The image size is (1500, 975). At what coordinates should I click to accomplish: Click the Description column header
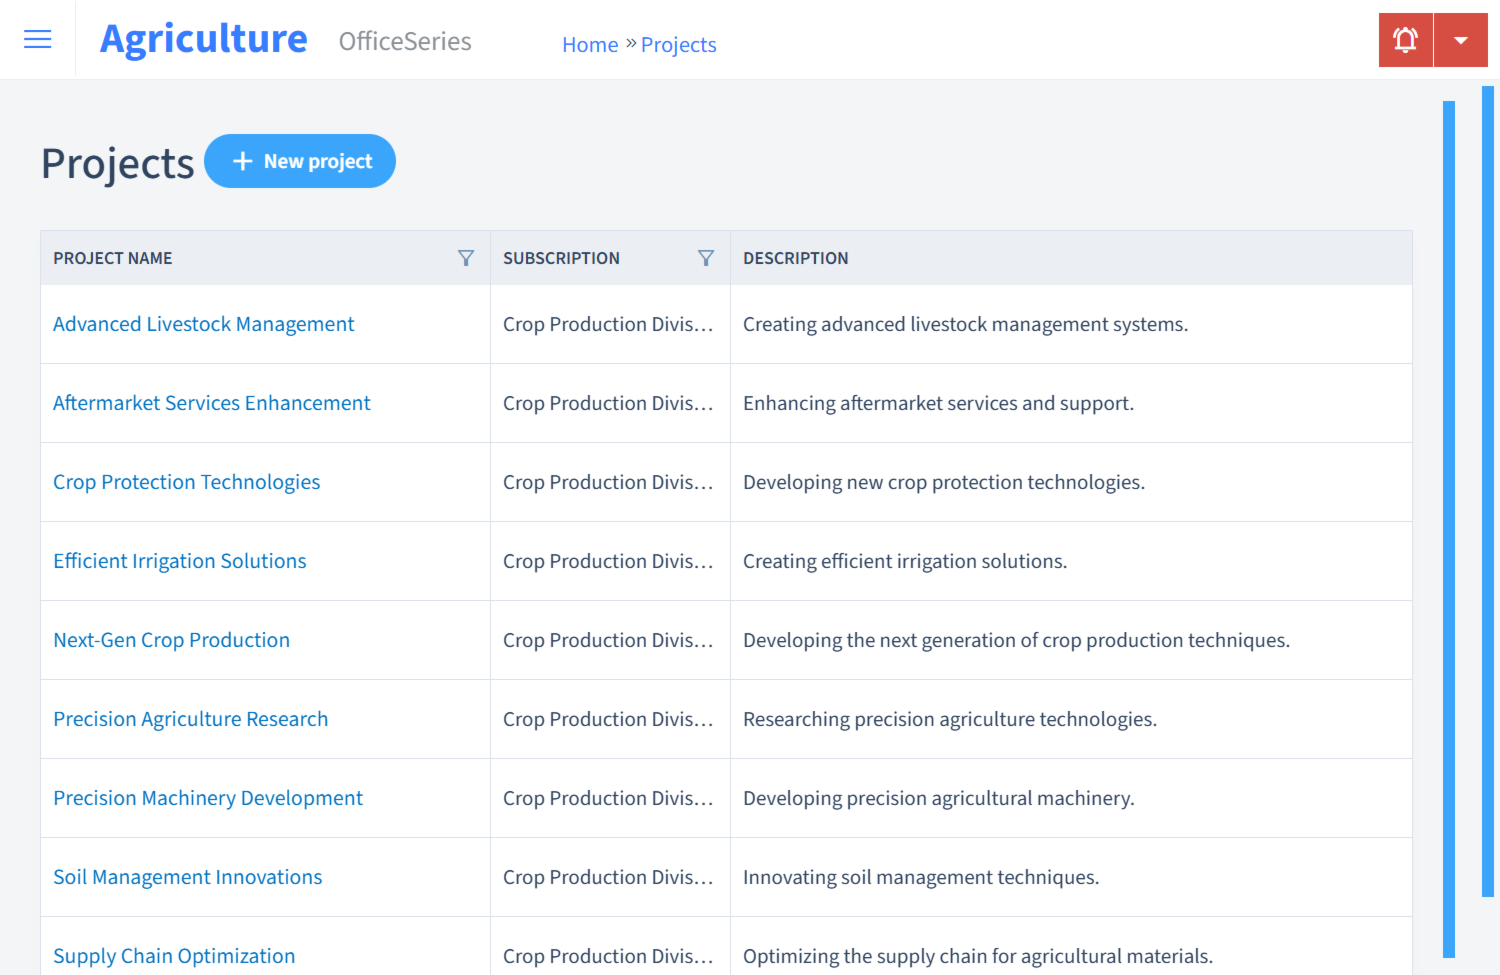tap(796, 258)
